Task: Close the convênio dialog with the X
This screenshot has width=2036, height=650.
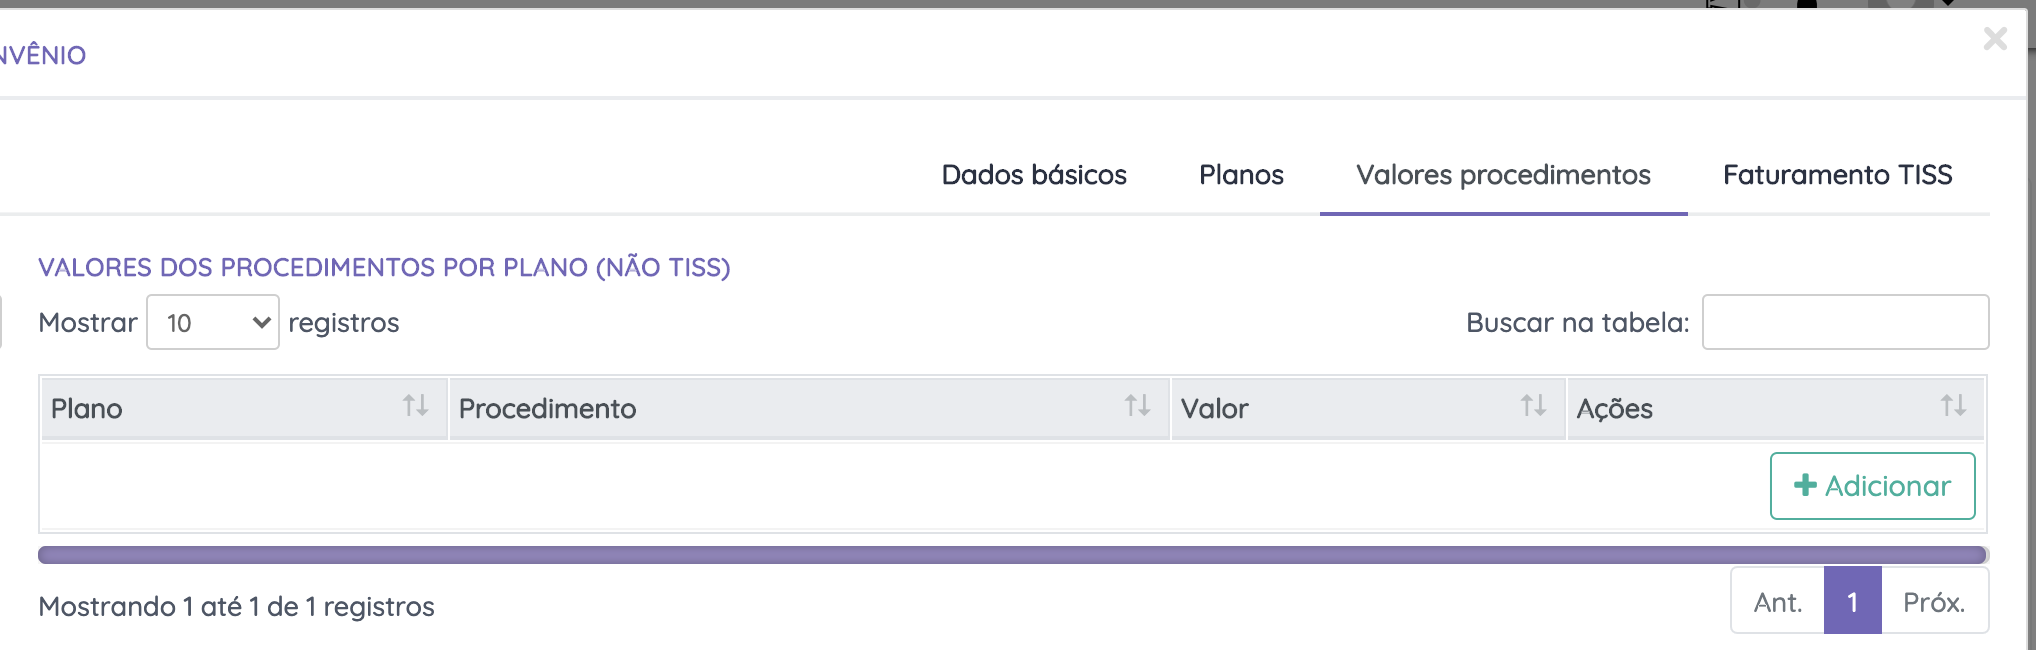Action: point(1995,39)
